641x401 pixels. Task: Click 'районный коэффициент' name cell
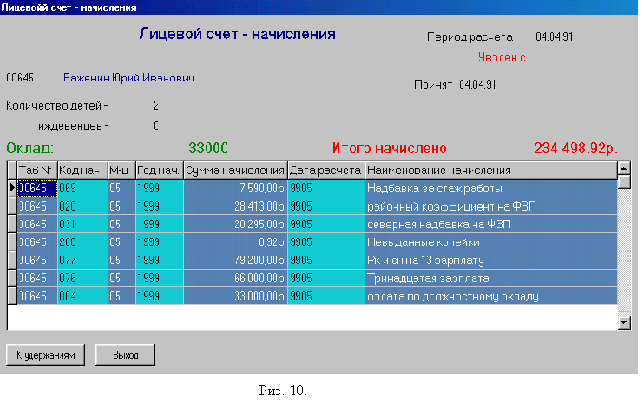[x=491, y=206]
